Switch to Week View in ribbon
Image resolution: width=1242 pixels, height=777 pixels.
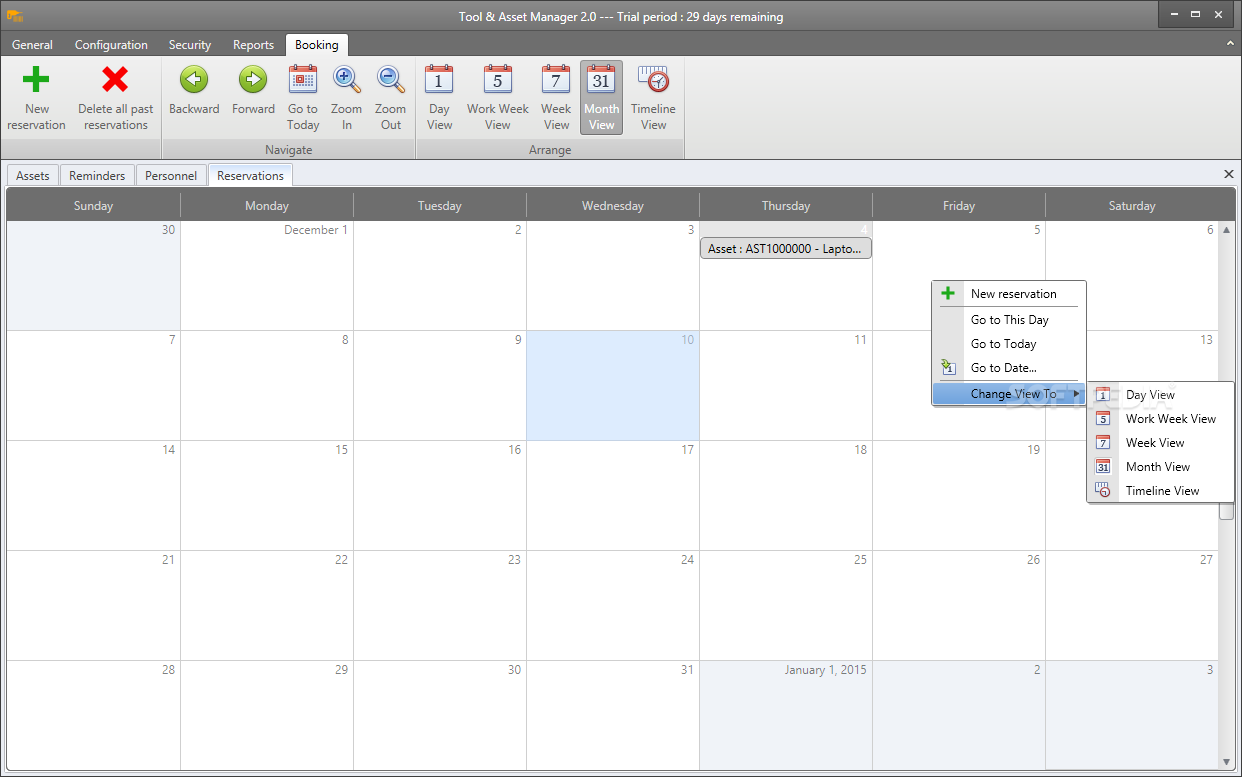click(x=556, y=98)
